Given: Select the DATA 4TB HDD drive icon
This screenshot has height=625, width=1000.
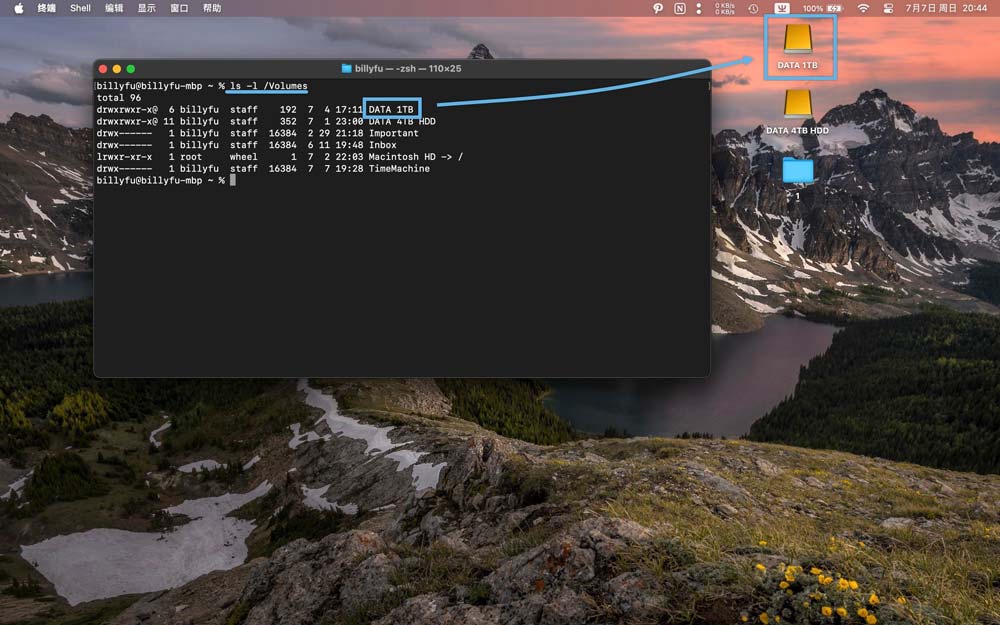Looking at the screenshot, I should (798, 104).
